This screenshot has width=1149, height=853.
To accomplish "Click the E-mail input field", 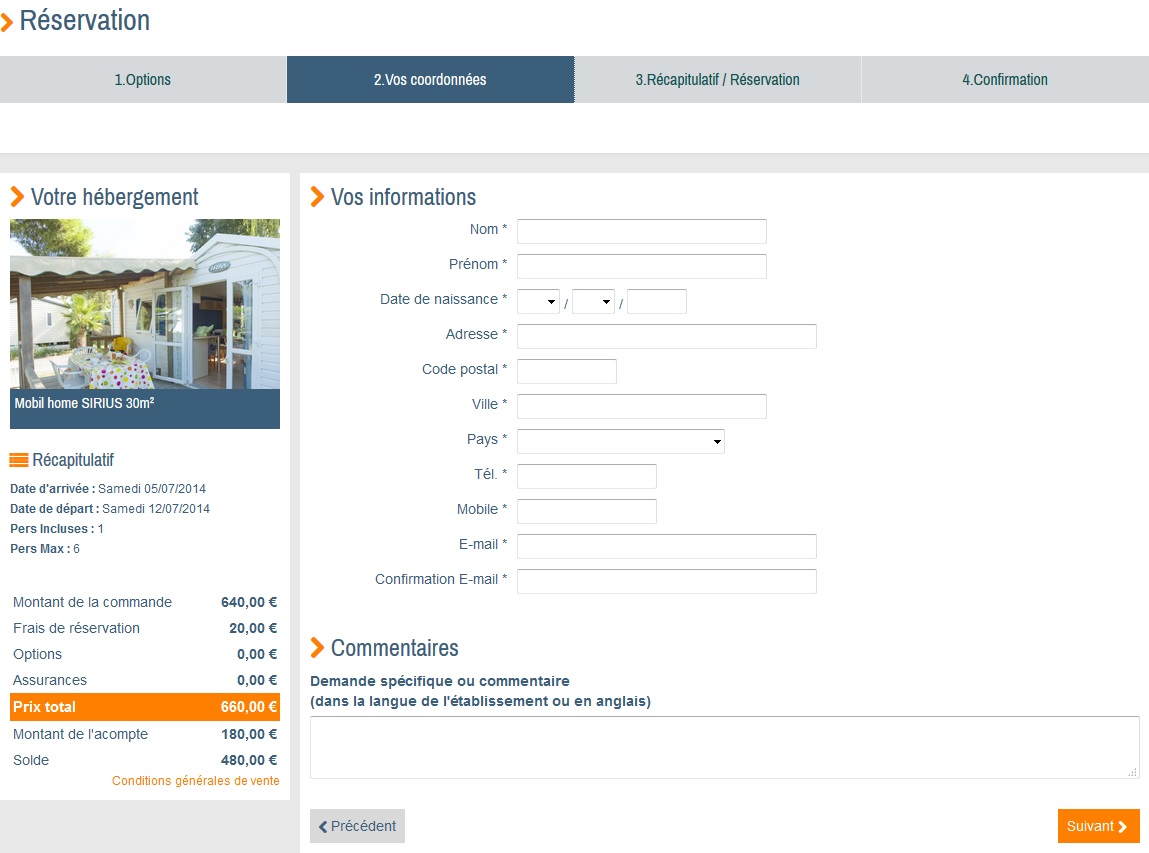I will [x=667, y=546].
